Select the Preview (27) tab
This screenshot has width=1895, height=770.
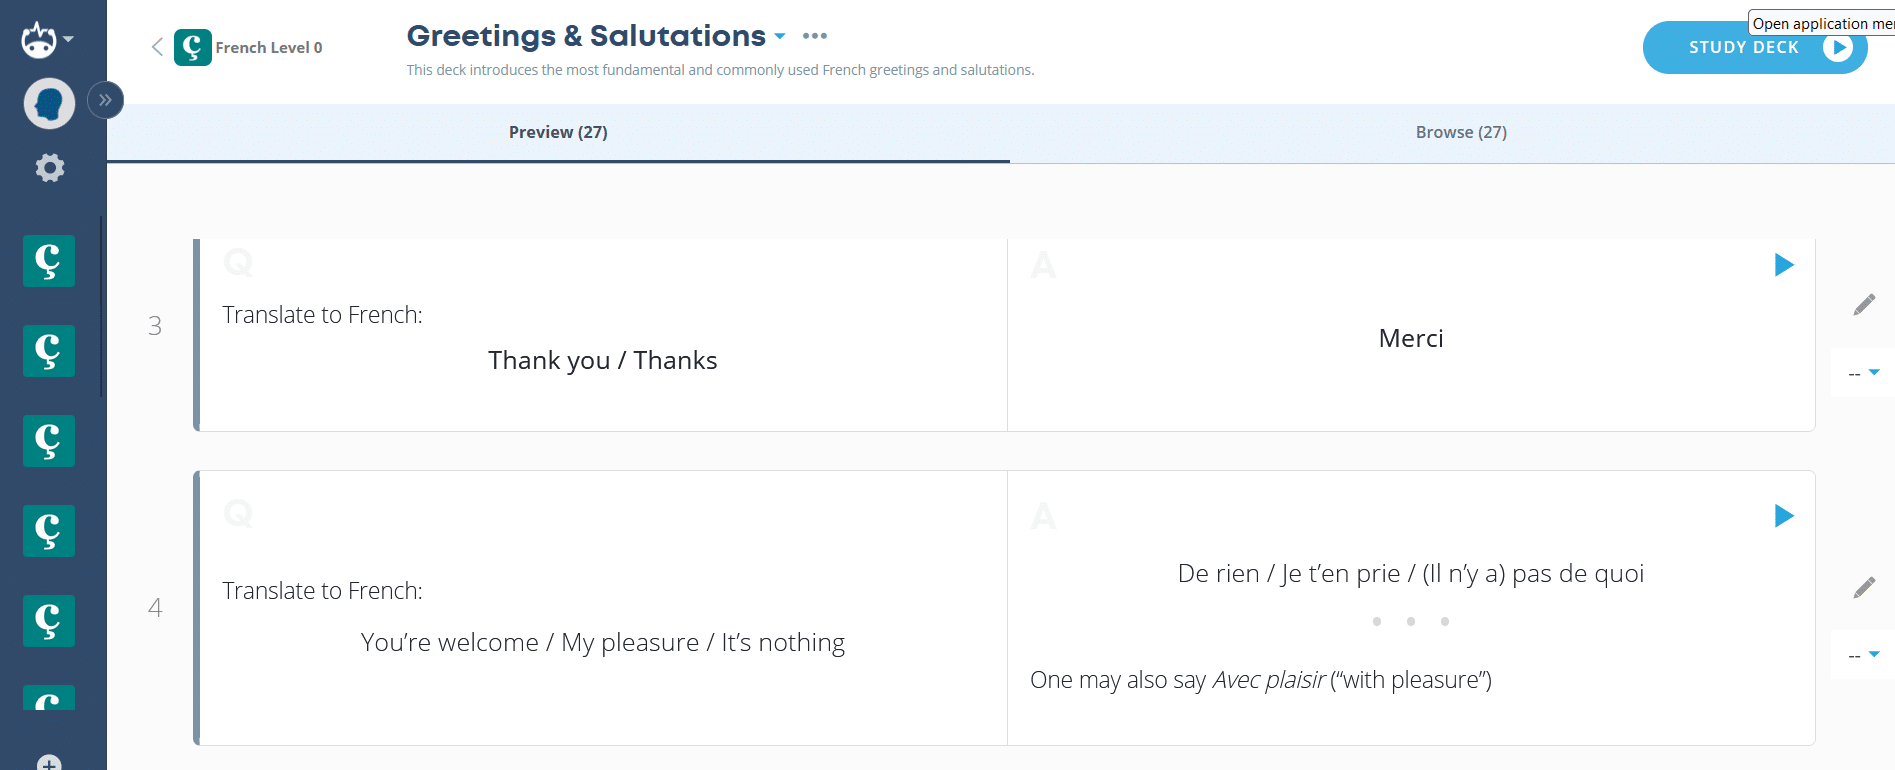click(558, 132)
